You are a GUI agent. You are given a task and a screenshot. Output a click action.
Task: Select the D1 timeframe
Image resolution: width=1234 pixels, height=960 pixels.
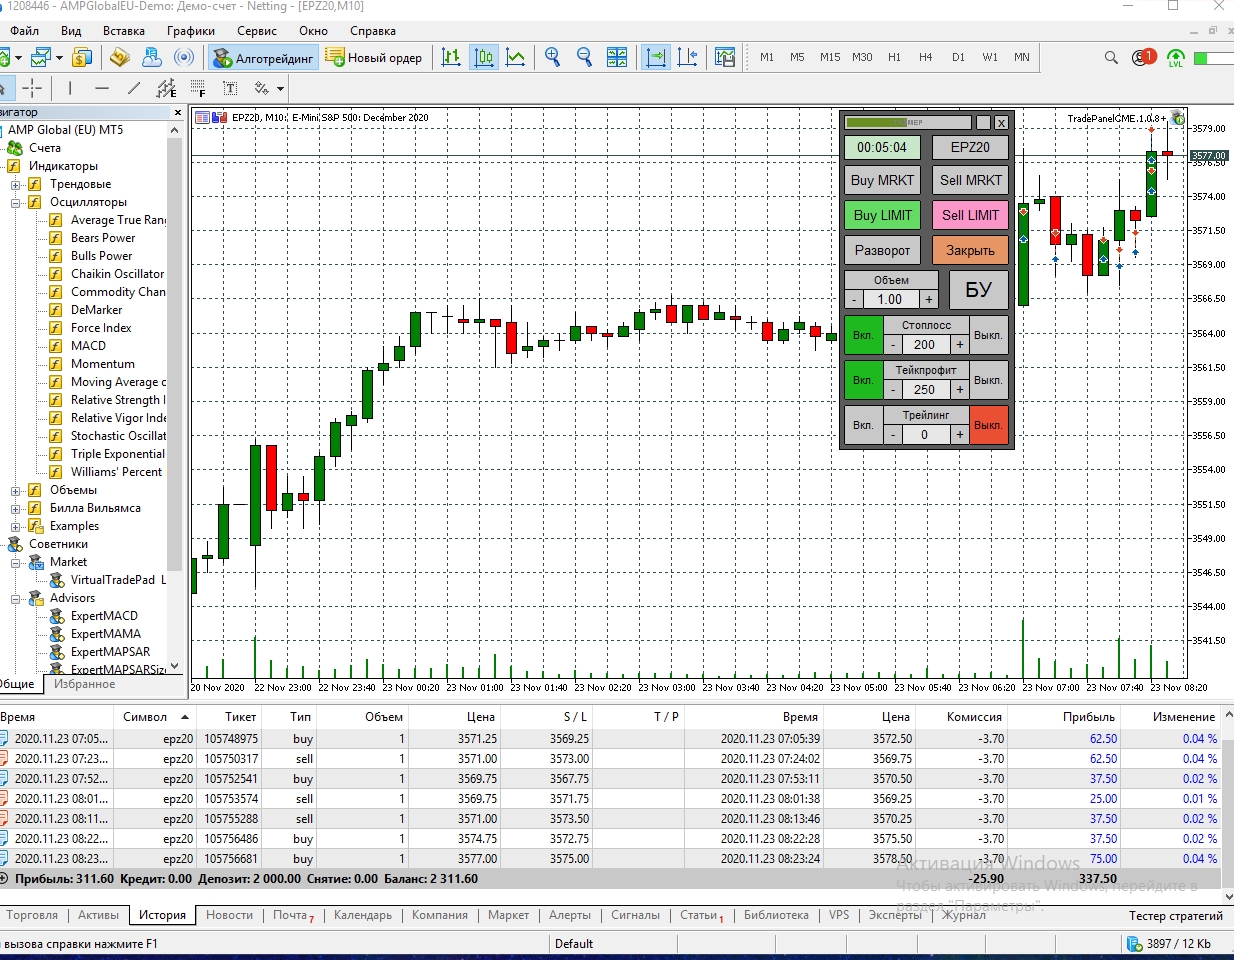pyautogui.click(x=958, y=57)
